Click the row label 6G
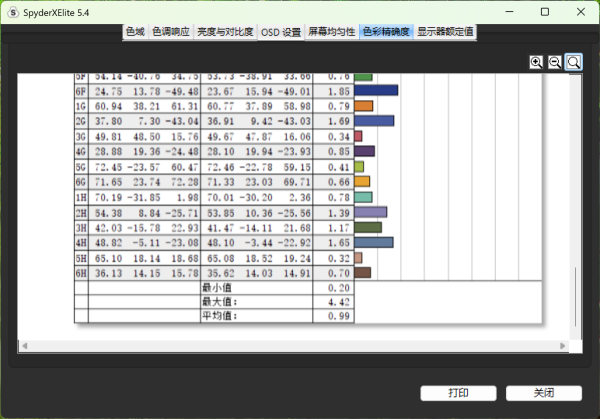 [81, 182]
